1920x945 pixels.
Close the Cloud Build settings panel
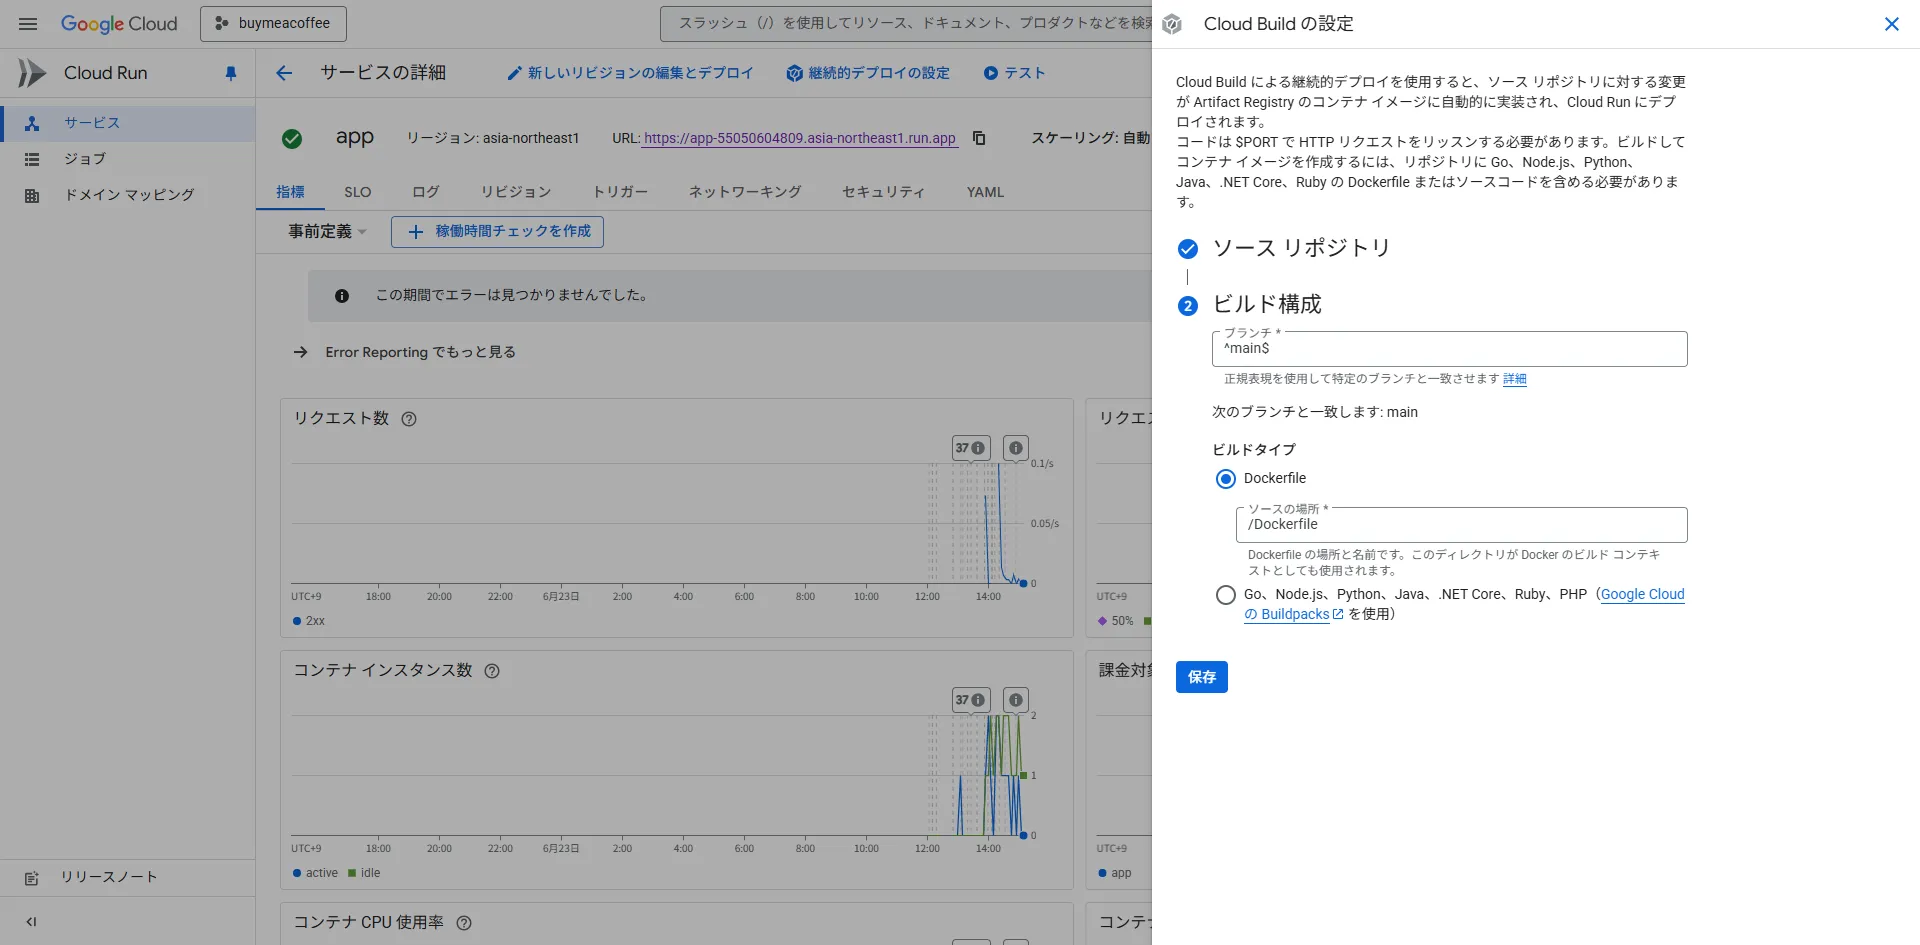tap(1891, 24)
